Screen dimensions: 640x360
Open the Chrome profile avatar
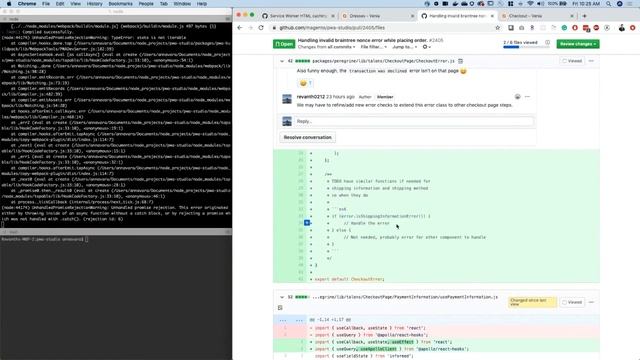click(x=622, y=28)
